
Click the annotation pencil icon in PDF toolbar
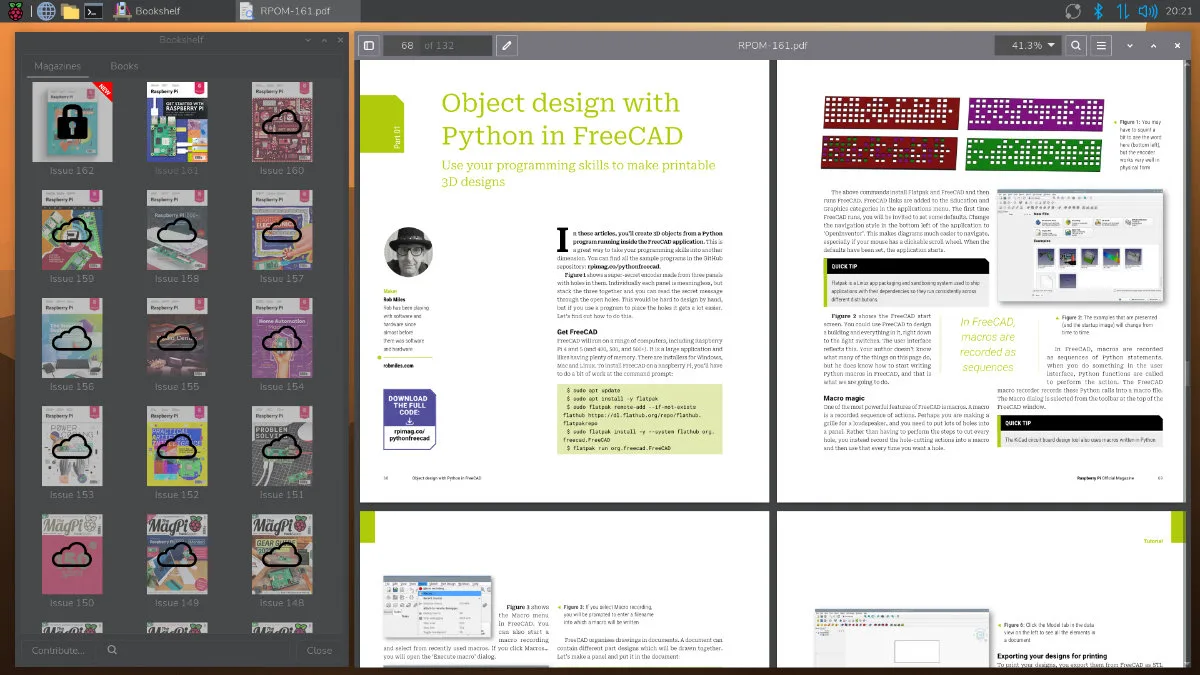pyautogui.click(x=507, y=46)
